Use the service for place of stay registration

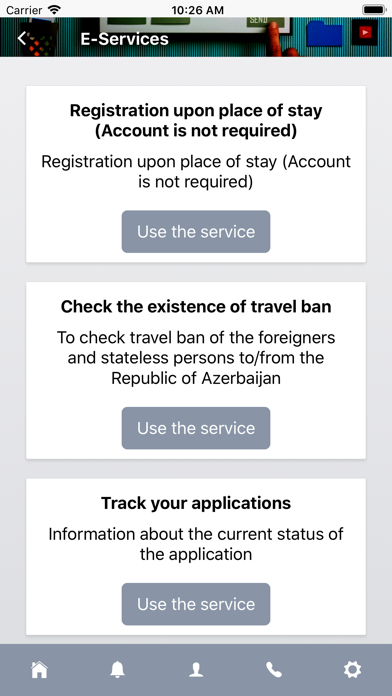click(196, 232)
